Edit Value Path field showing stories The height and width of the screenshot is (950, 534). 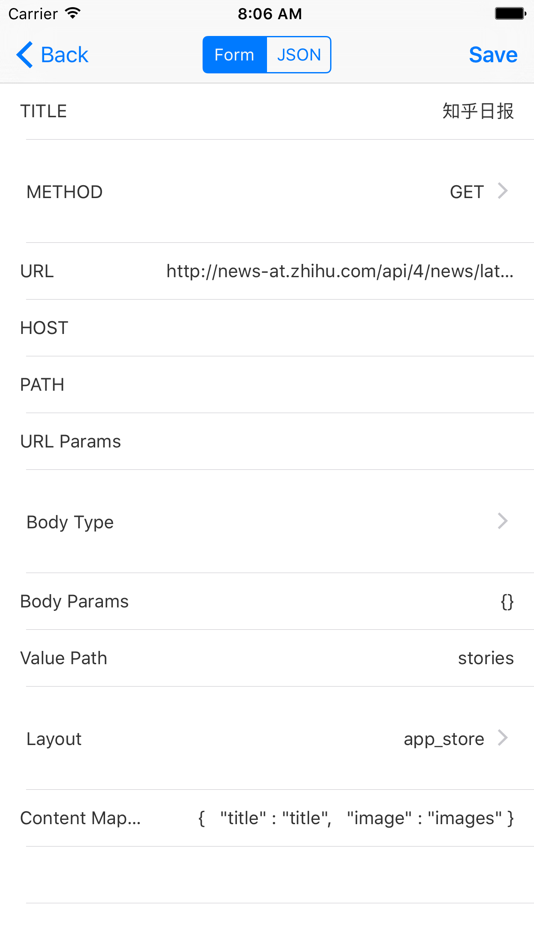(x=486, y=658)
